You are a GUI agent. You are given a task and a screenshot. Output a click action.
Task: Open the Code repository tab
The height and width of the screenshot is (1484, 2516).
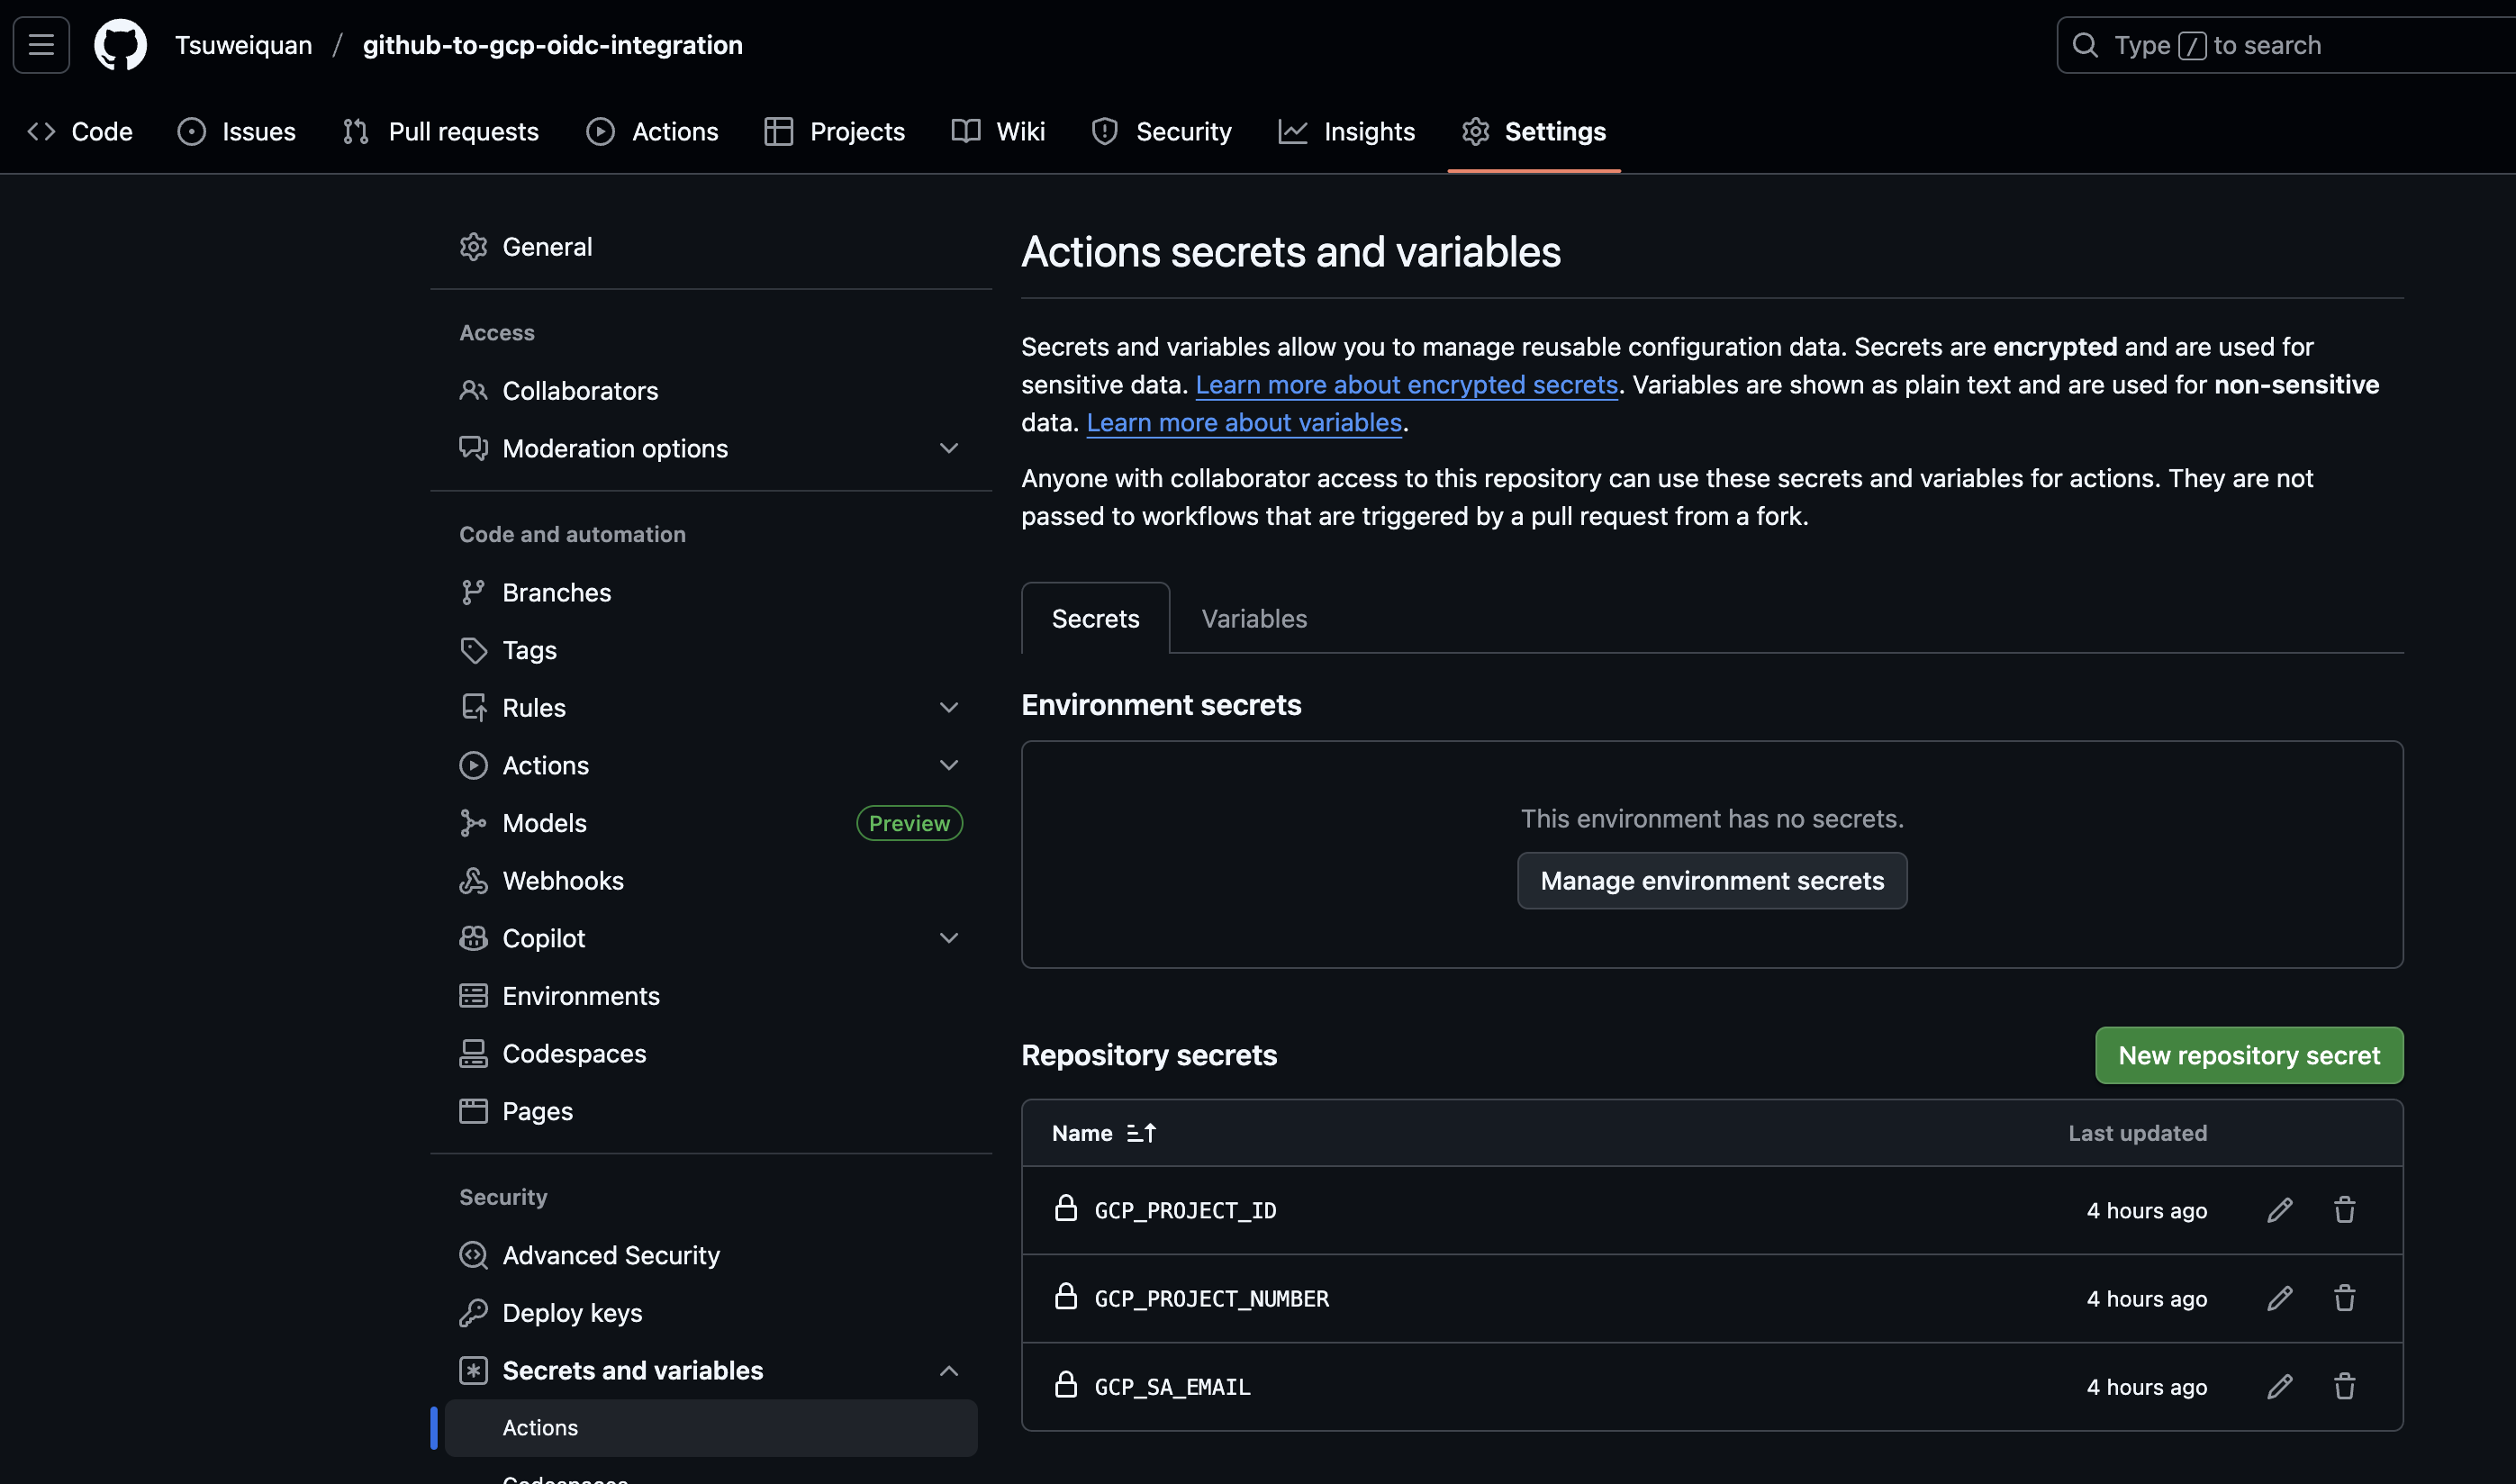[80, 132]
